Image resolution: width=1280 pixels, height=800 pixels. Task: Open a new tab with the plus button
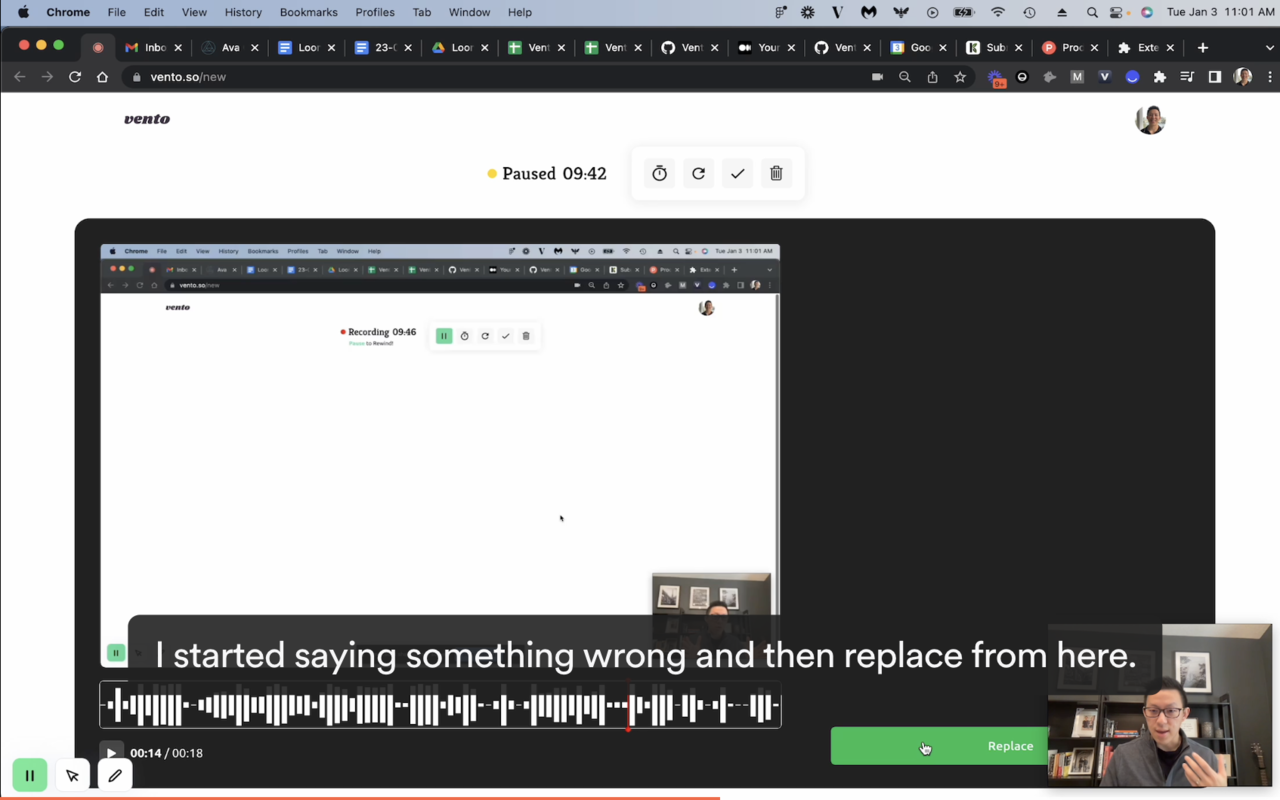[1202, 47]
